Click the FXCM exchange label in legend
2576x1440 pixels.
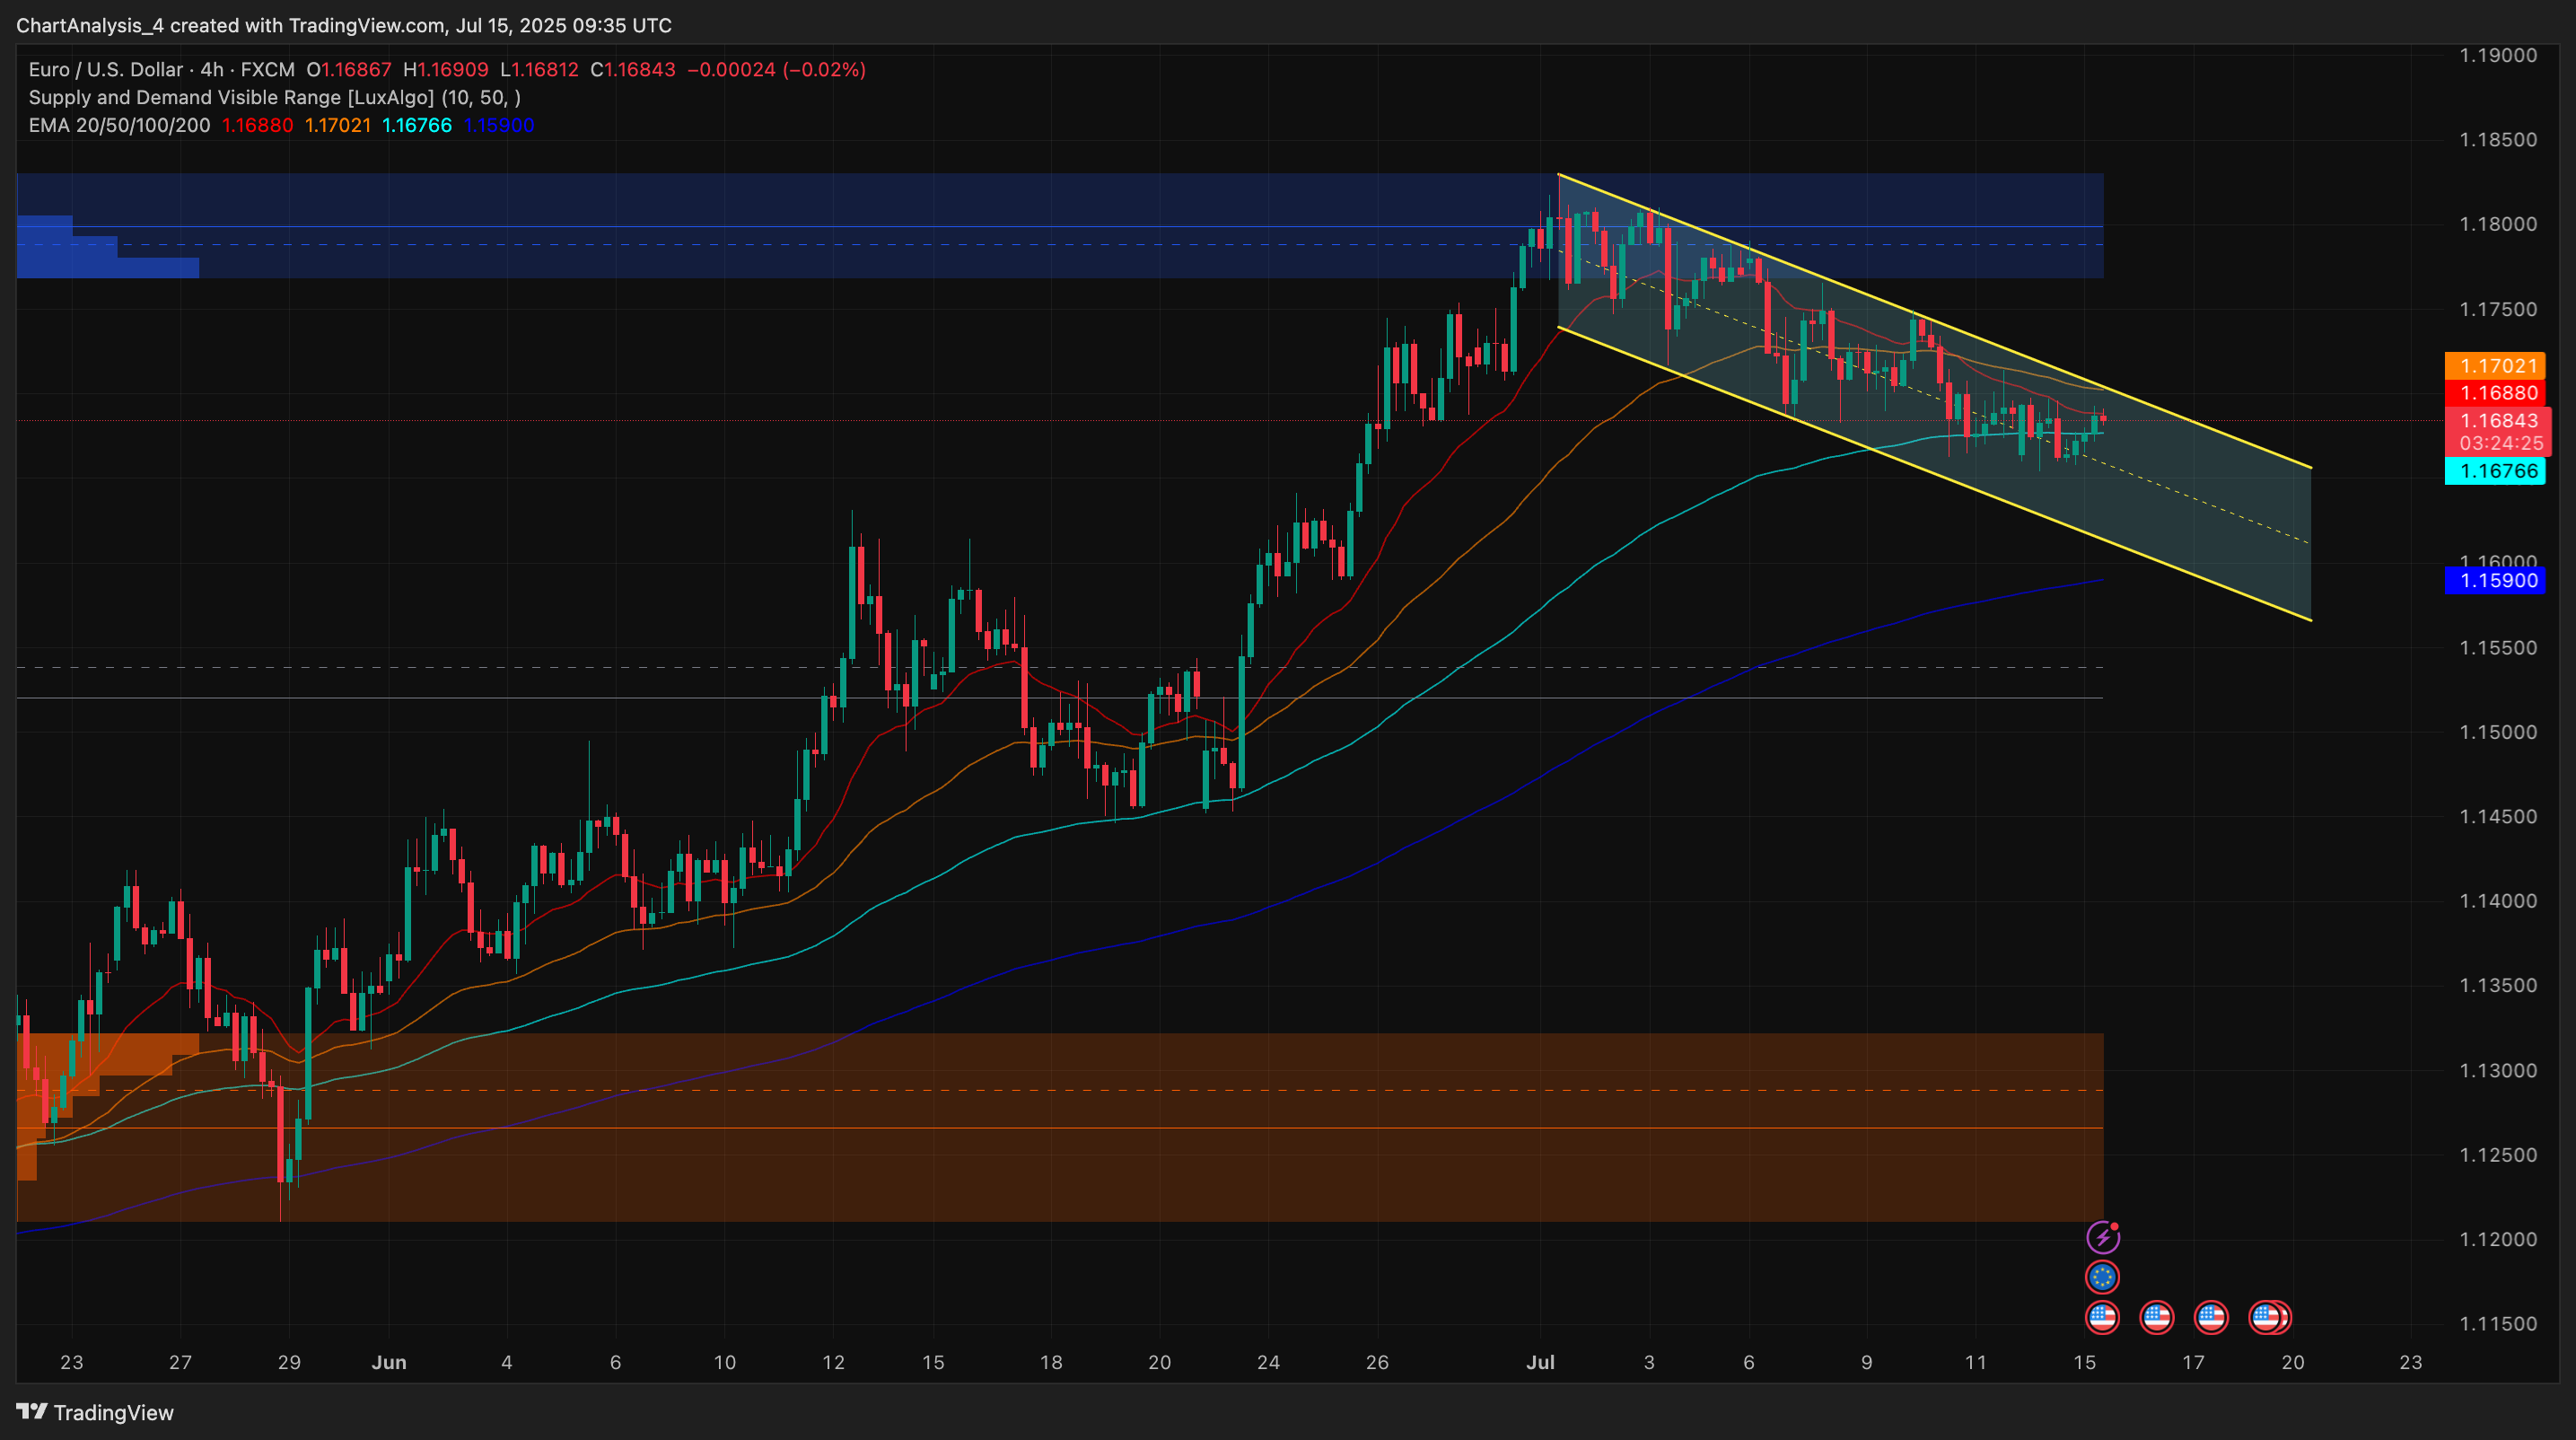[x=268, y=70]
